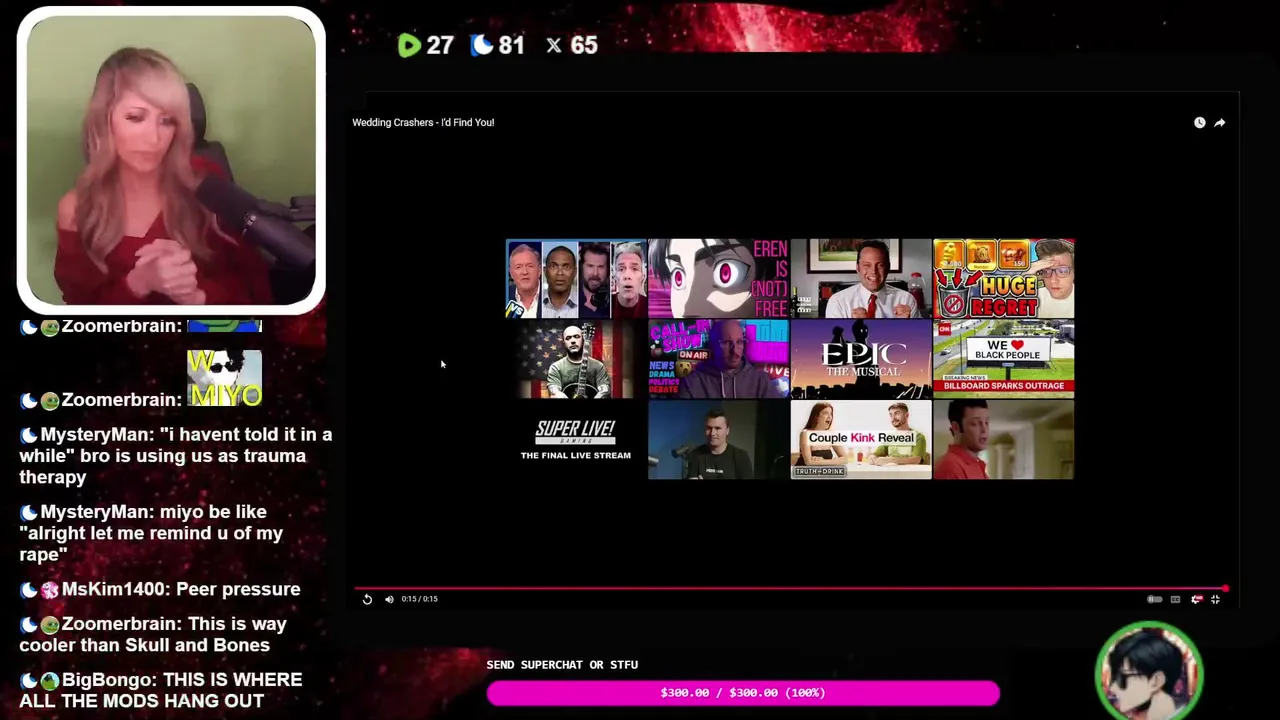Open the video title 'Wedding Crashers - I'd Find You!'
The image size is (1280, 720).
tap(423, 122)
